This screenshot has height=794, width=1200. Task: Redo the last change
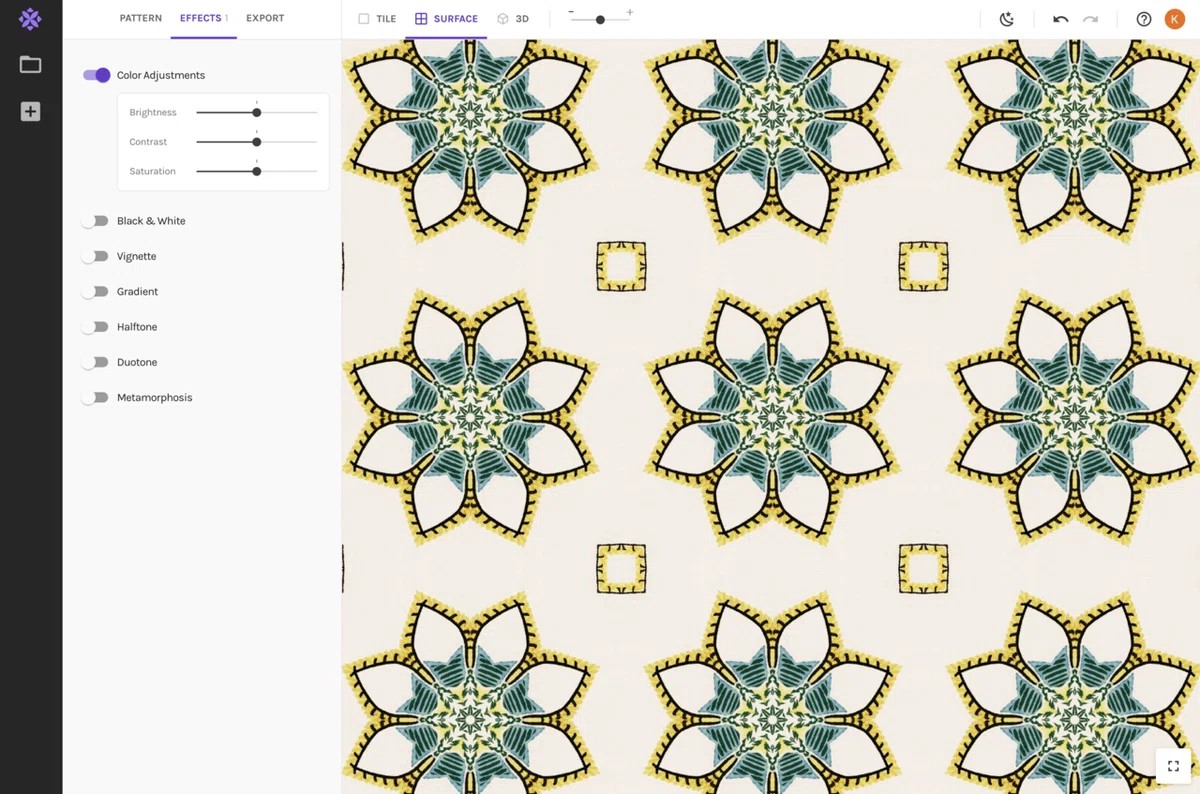click(x=1091, y=19)
